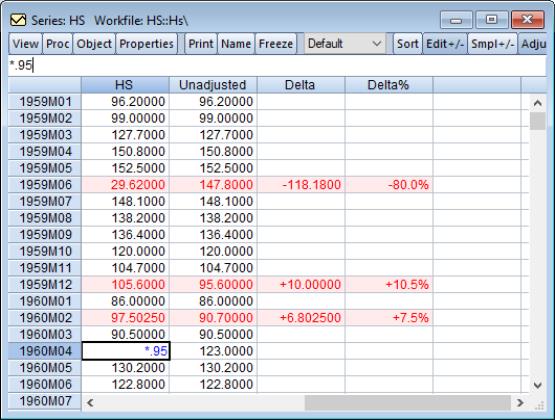Toggle Smpl+/- sample display
This screenshot has height=420, width=555.
tap(492, 44)
